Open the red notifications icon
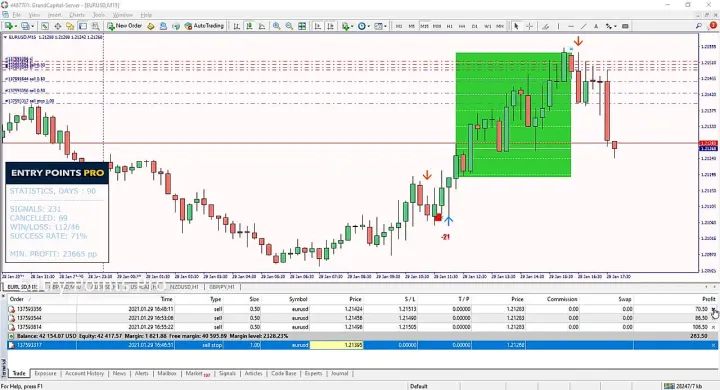720x390 pixels. click(x=713, y=26)
